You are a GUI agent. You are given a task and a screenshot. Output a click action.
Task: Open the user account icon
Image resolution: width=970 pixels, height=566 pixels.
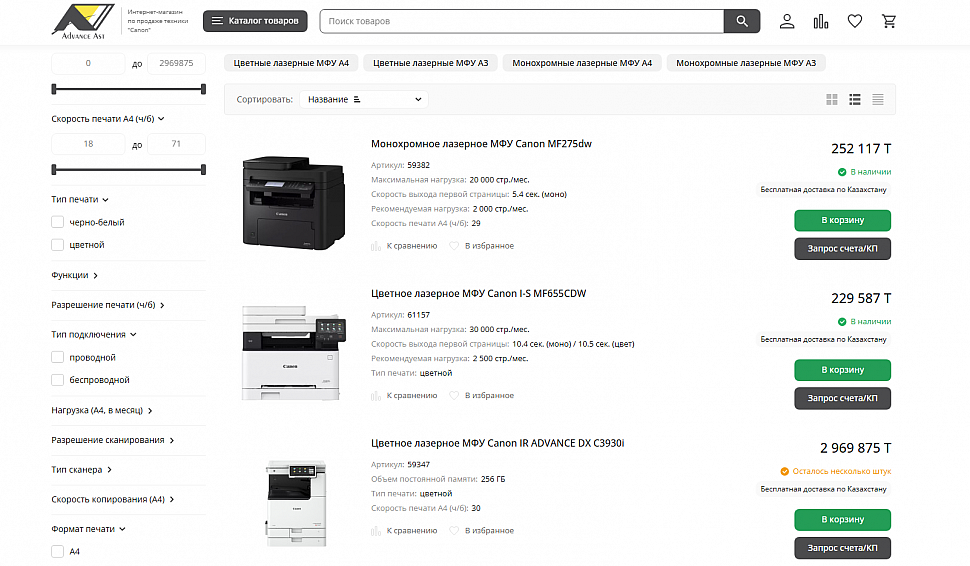point(787,22)
